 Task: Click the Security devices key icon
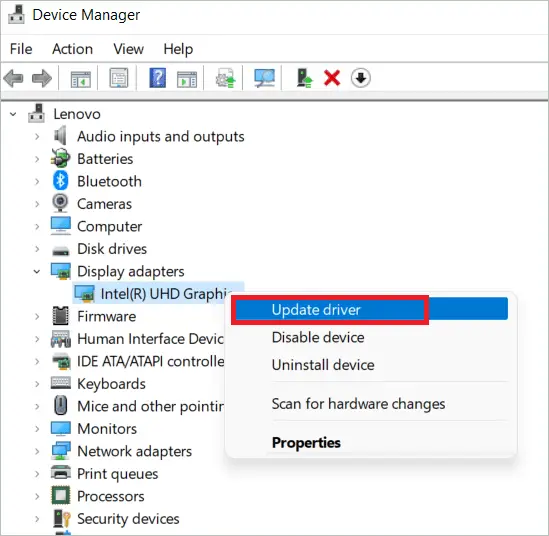pos(62,518)
